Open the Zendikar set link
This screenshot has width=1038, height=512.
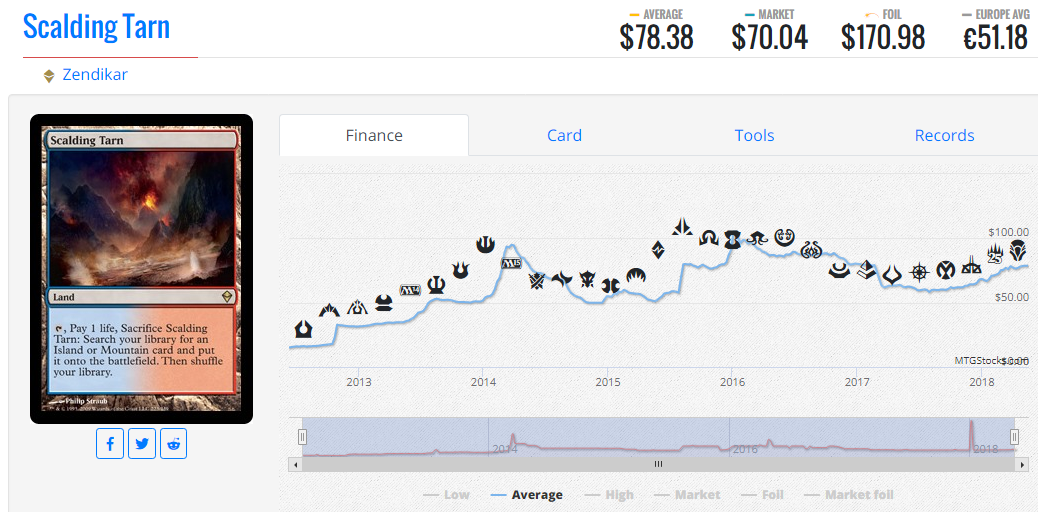95,75
